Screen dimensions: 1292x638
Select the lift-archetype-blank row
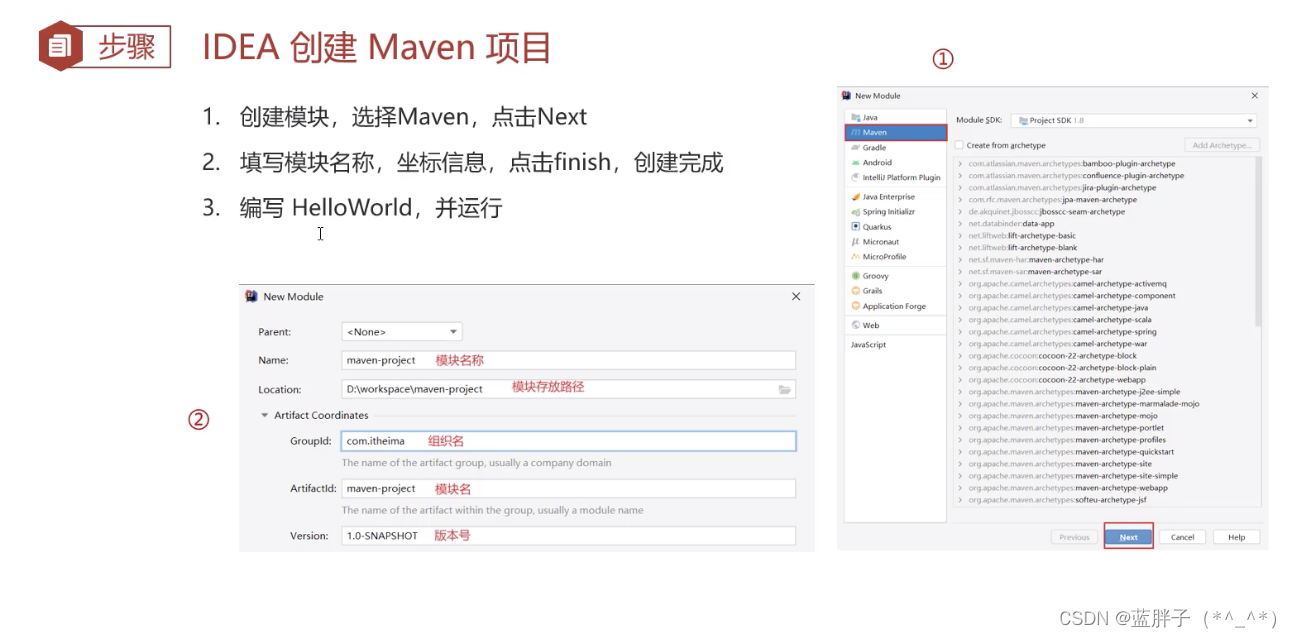pos(1105,248)
